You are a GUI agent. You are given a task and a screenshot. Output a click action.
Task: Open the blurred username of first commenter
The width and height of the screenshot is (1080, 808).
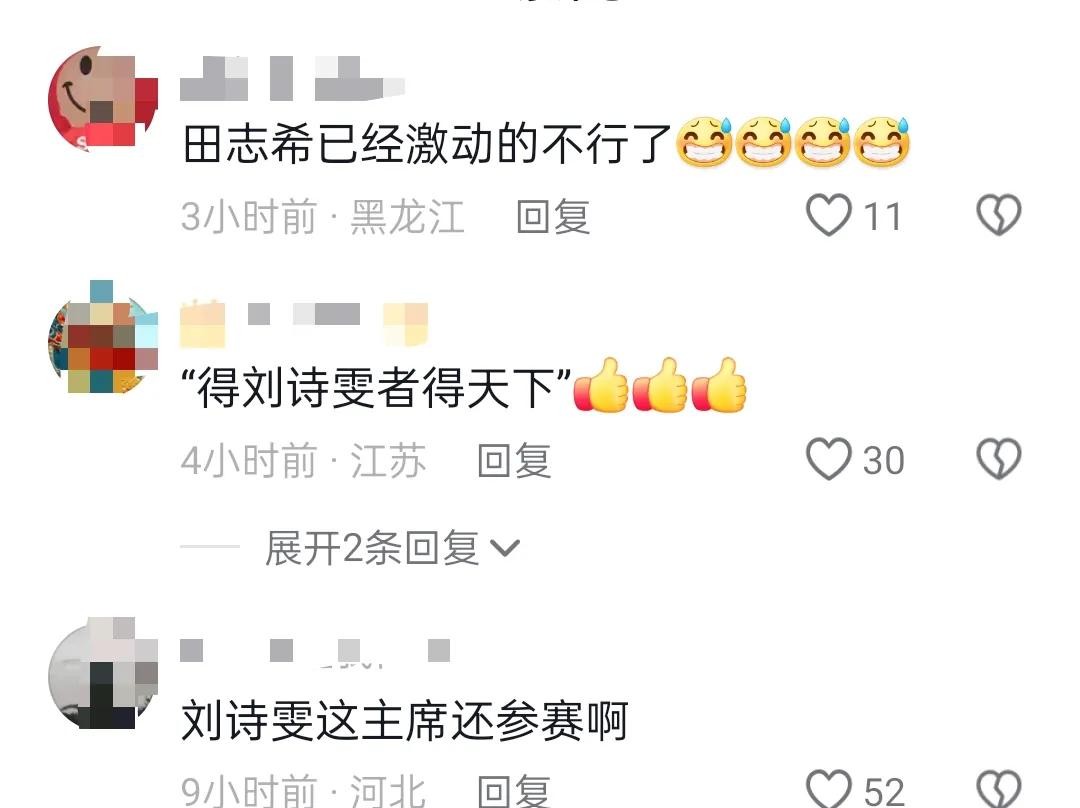tap(292, 79)
